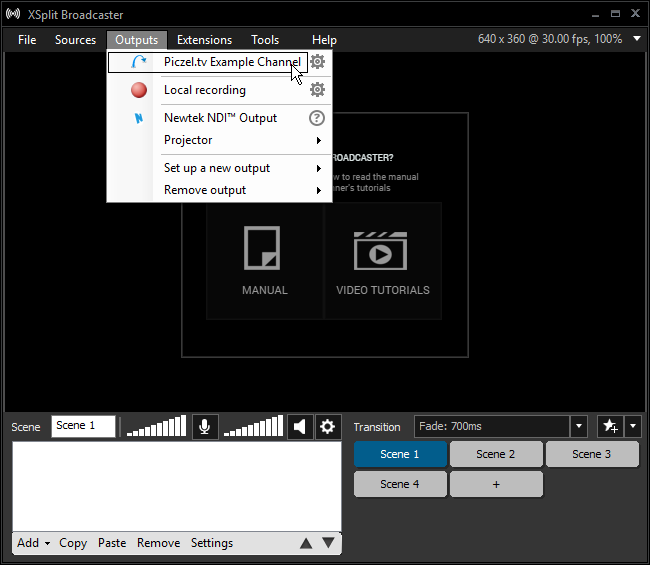Open settings gear for Piczel.tv Example Channel
Image resolution: width=650 pixels, height=565 pixels.
pyautogui.click(x=317, y=62)
